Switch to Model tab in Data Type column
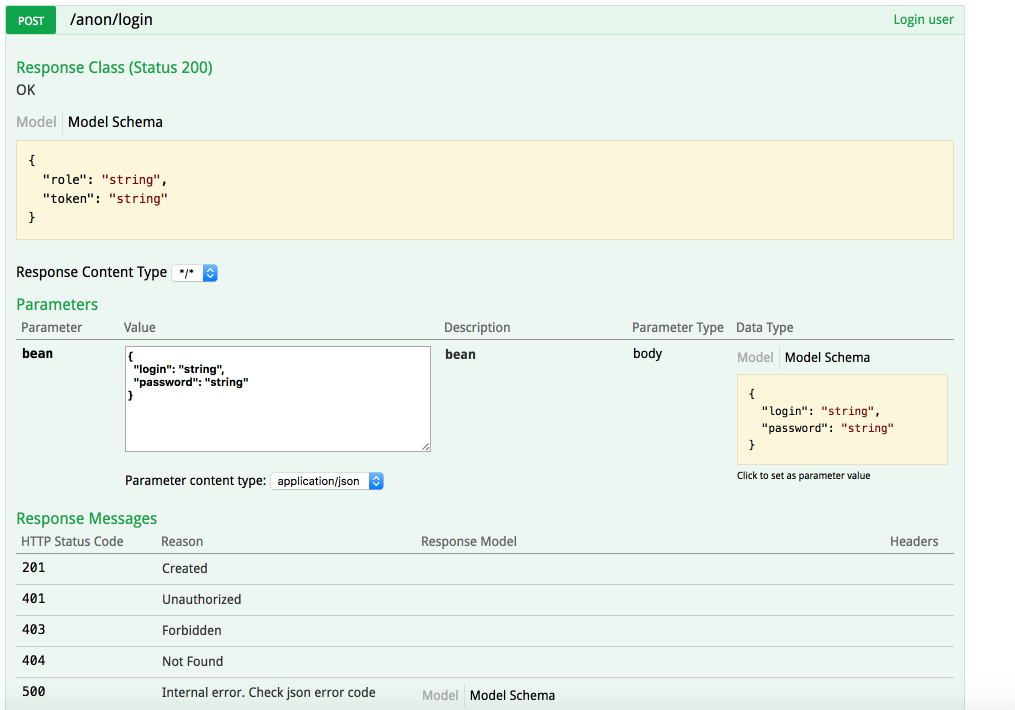 click(x=755, y=357)
